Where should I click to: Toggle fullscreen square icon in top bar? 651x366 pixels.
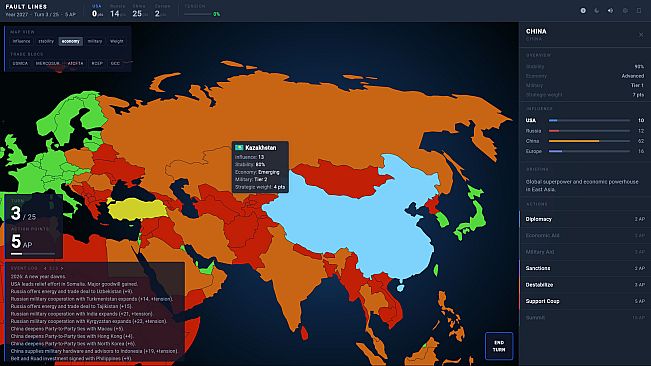tap(639, 11)
